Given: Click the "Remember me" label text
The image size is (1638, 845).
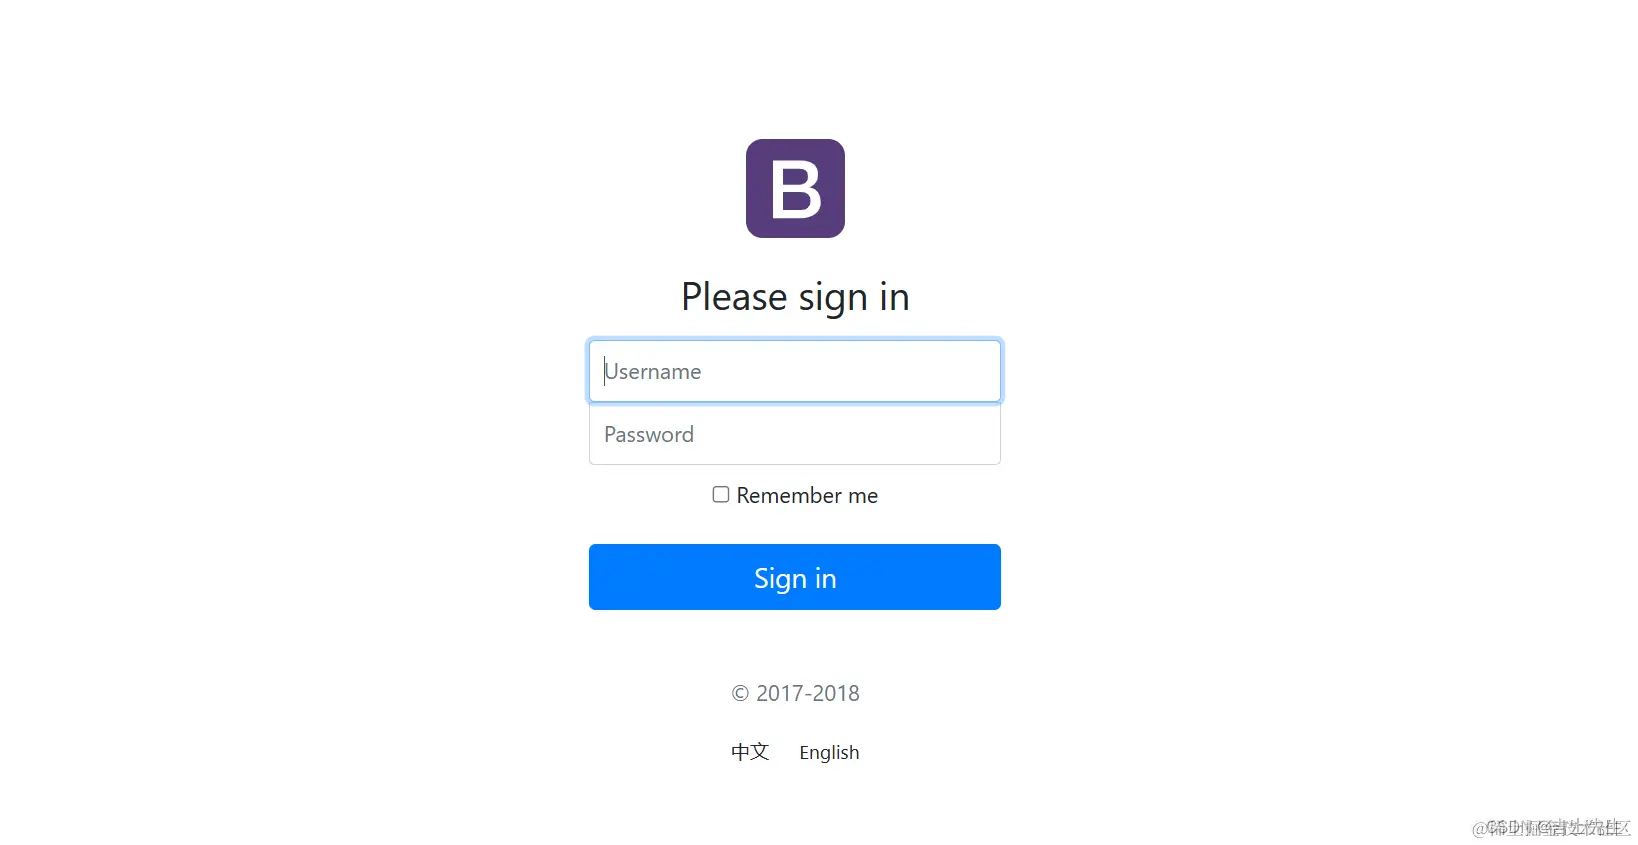Looking at the screenshot, I should (x=807, y=496).
